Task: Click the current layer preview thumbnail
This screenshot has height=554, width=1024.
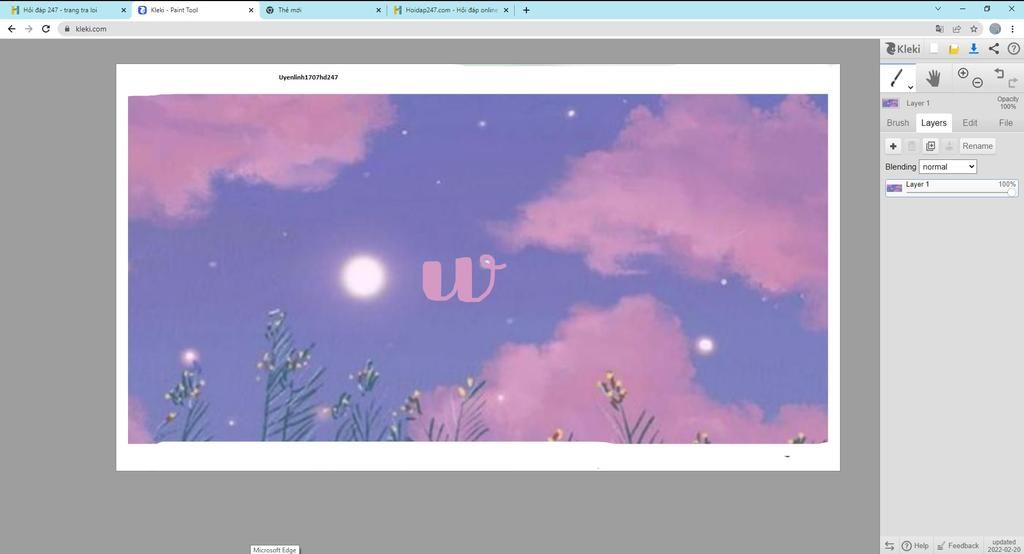Action: click(890, 103)
